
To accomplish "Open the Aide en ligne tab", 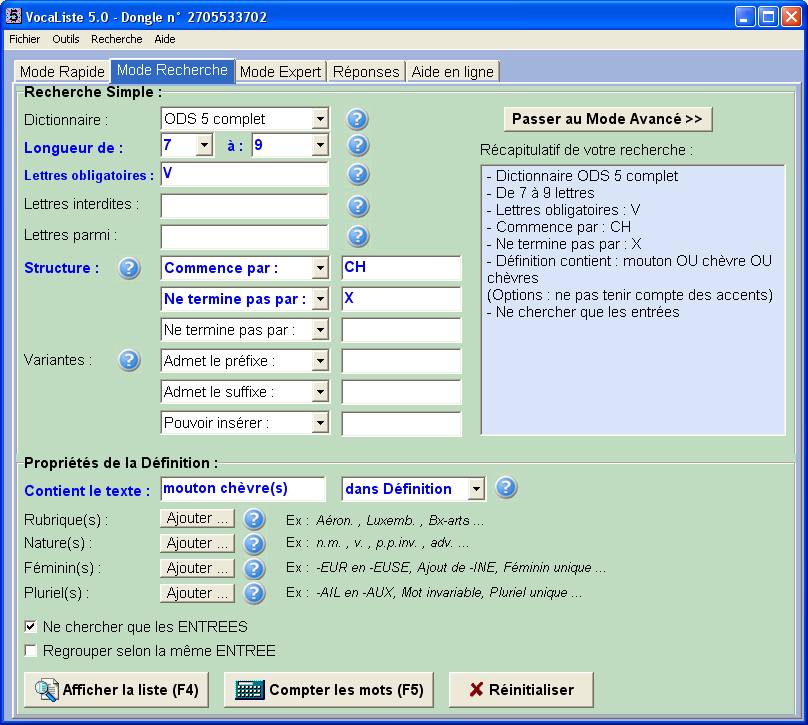I will pyautogui.click(x=452, y=72).
